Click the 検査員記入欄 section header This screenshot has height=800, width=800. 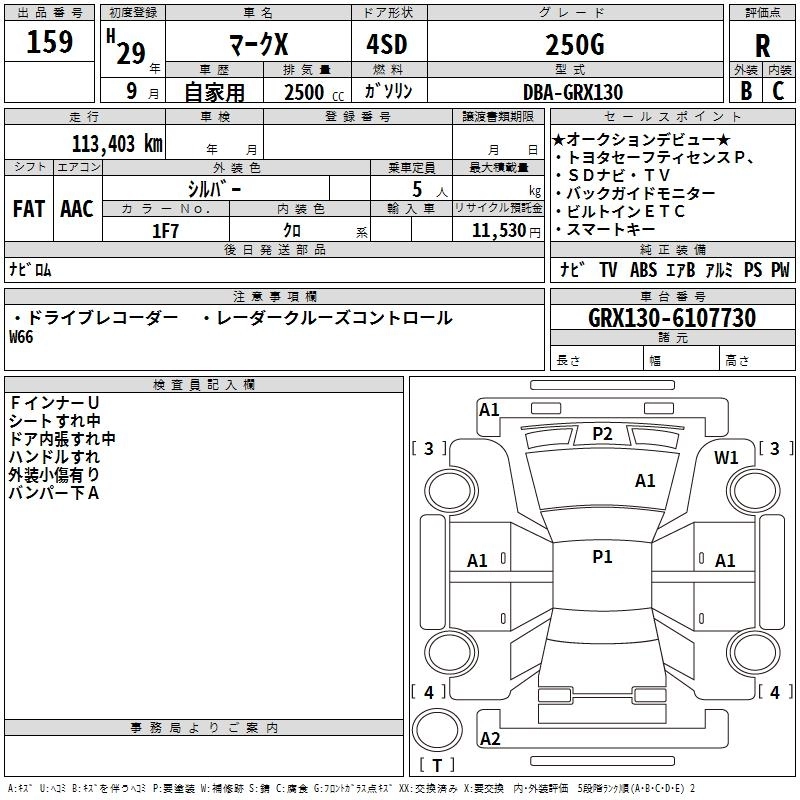click(x=204, y=385)
